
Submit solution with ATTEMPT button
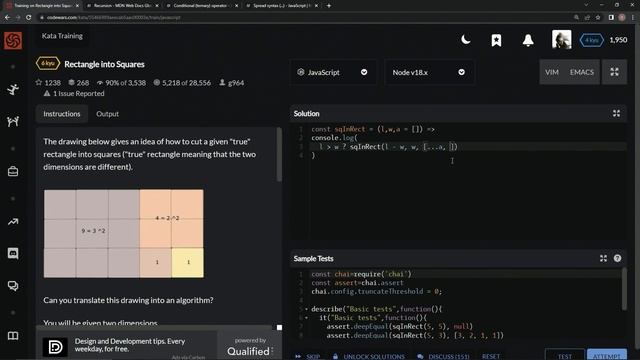pos(607,355)
